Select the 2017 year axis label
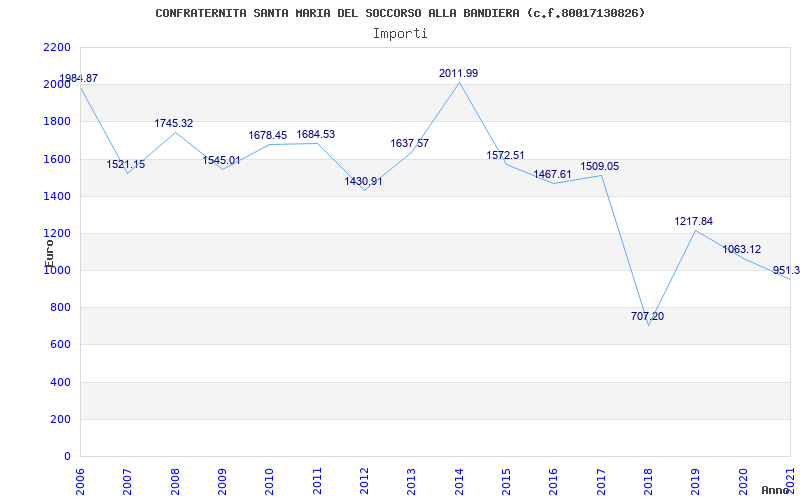Viewport: 800px width, 500px height. coord(601,481)
